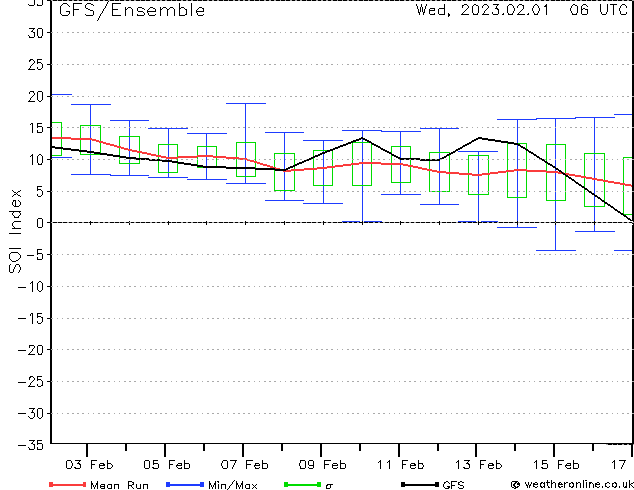Click the 11 Feb x-axis label

[x=401, y=465]
